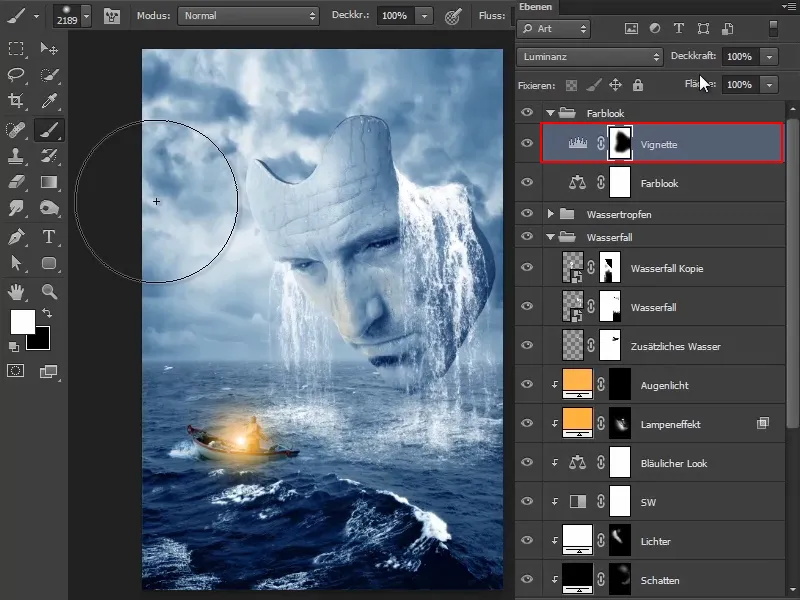Select the Gradient tool
The height and width of the screenshot is (600, 800).
pyautogui.click(x=49, y=182)
